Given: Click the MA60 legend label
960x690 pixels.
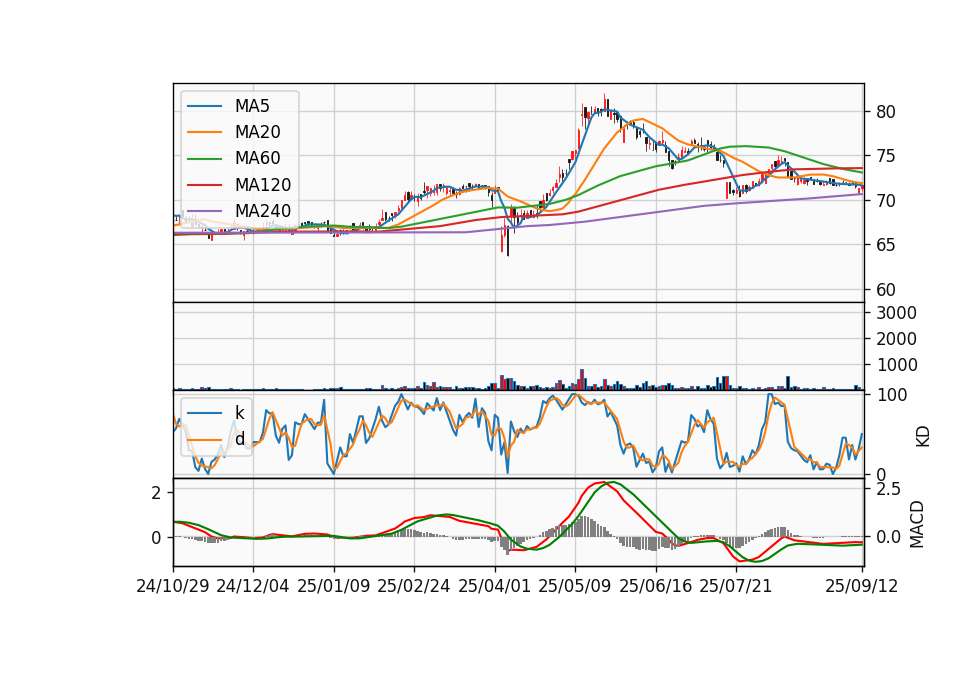Looking at the screenshot, I should tap(257, 159).
